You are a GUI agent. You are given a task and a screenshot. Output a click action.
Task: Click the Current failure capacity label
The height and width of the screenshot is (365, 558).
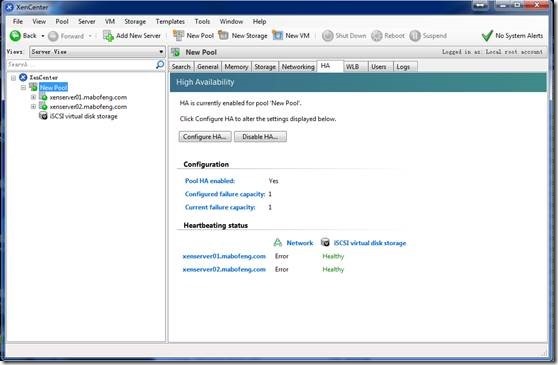point(220,207)
